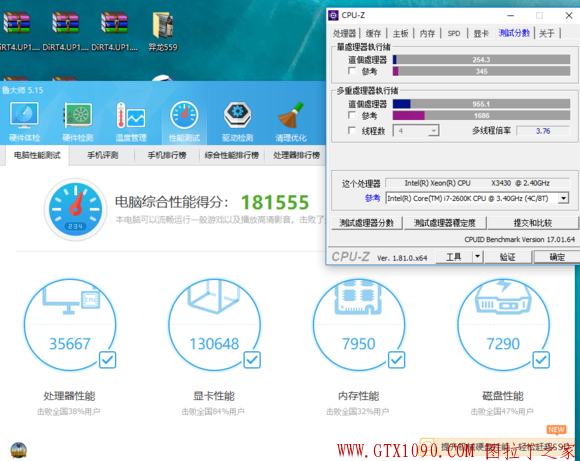Switch to CPU-Z 缓存 cache tab
The image size is (580, 461).
(373, 33)
